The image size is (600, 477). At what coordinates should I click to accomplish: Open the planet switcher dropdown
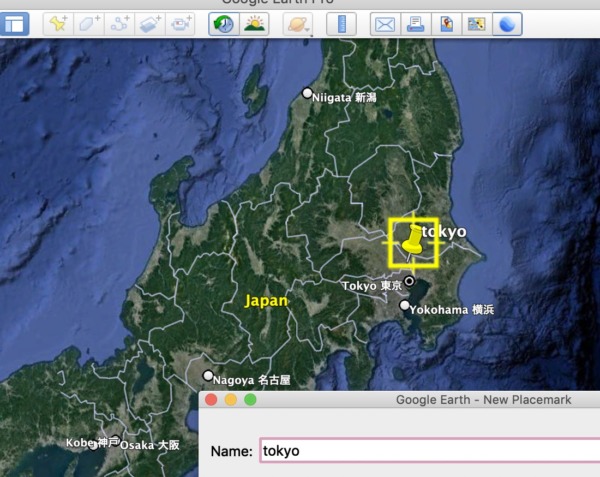coord(298,24)
